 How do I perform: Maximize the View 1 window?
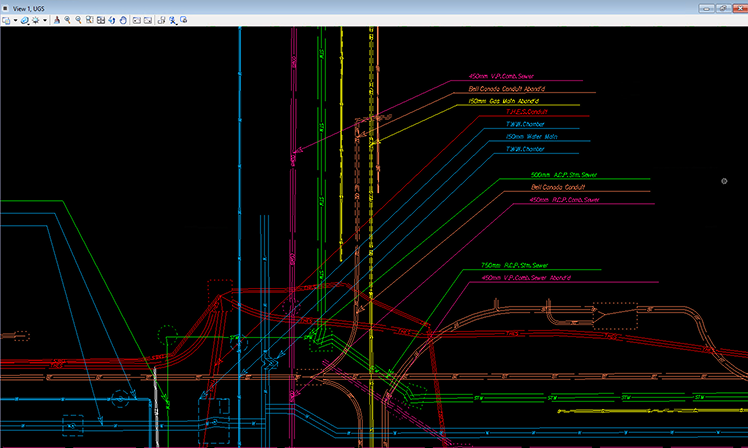[723, 6]
